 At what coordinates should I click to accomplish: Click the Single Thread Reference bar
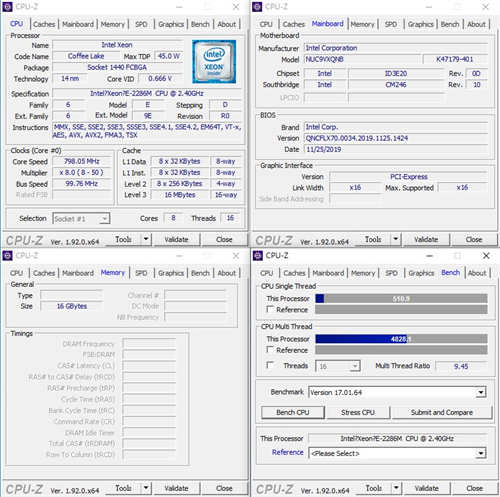pyautogui.click(x=401, y=309)
